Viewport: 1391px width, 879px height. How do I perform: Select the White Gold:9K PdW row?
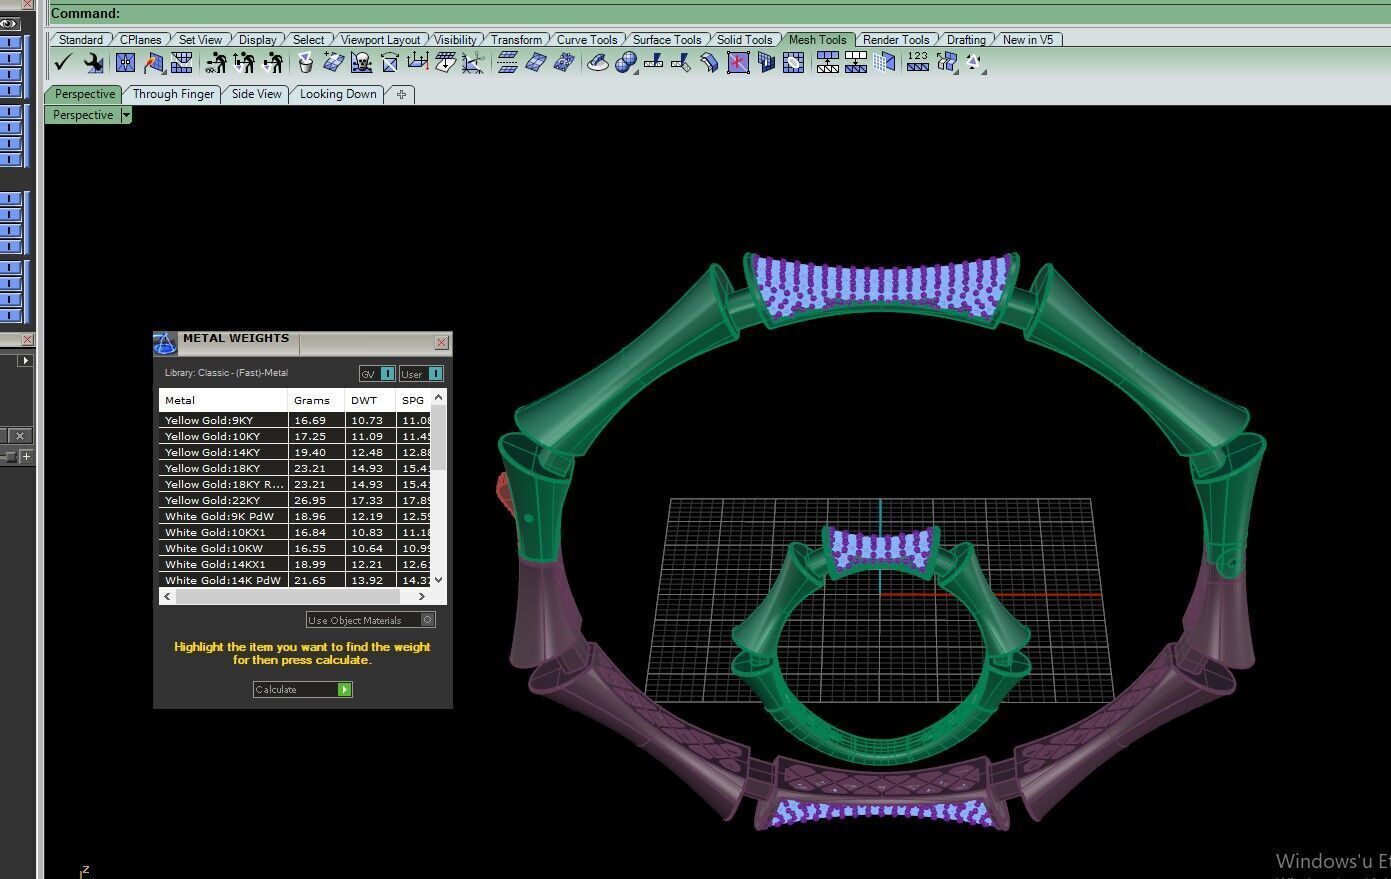tap(295, 516)
